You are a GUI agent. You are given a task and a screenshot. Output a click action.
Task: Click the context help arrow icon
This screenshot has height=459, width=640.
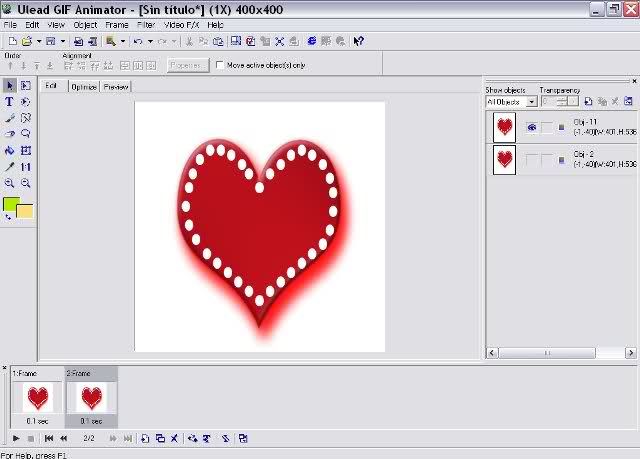coord(358,41)
